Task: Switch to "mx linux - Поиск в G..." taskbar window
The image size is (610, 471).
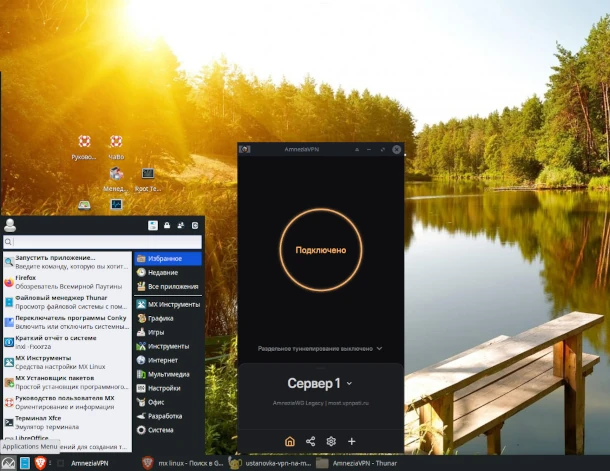Action: click(183, 463)
